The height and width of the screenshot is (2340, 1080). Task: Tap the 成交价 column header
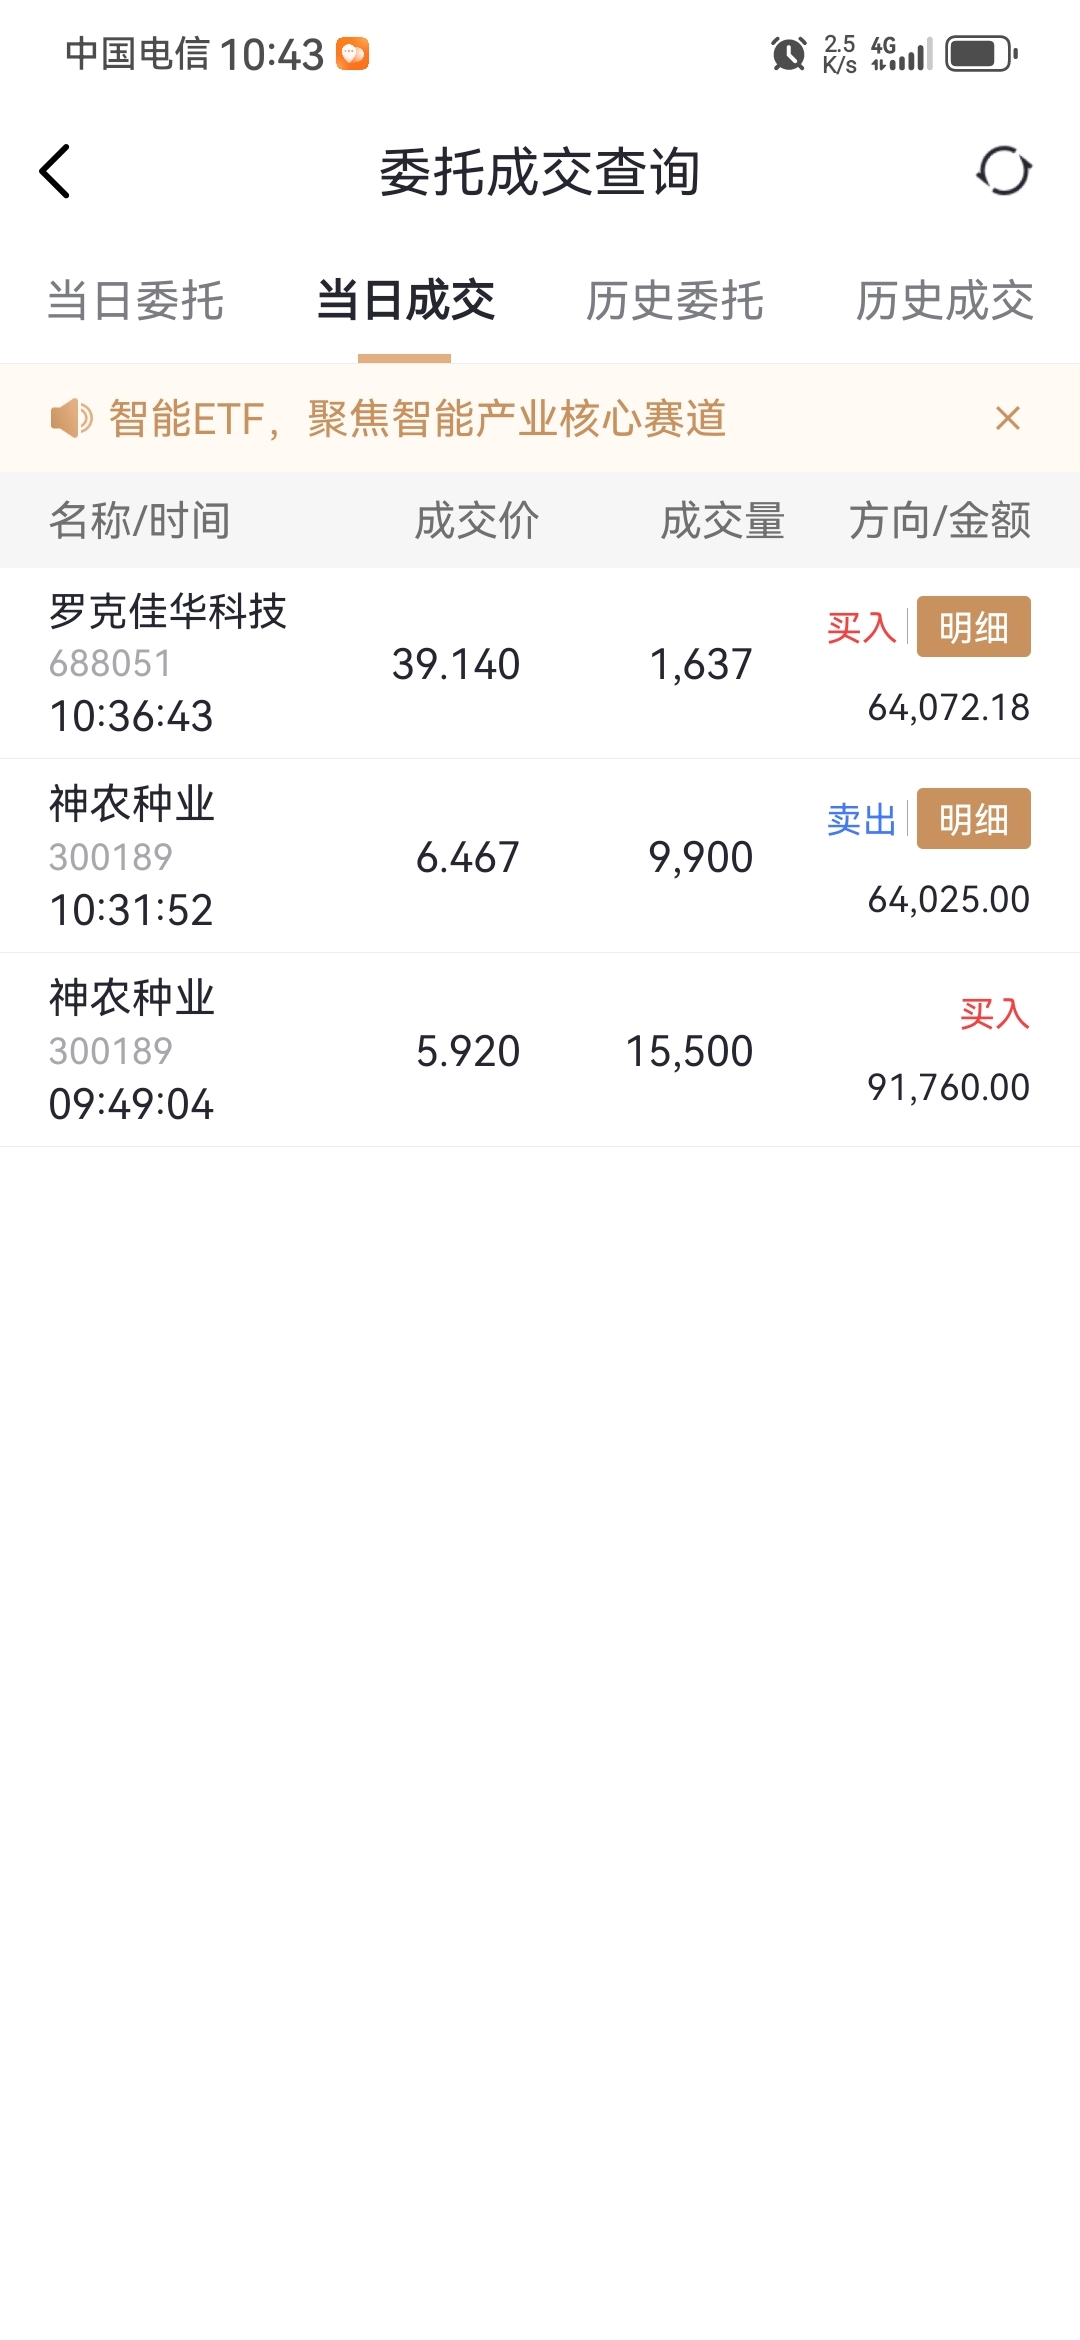(x=477, y=521)
